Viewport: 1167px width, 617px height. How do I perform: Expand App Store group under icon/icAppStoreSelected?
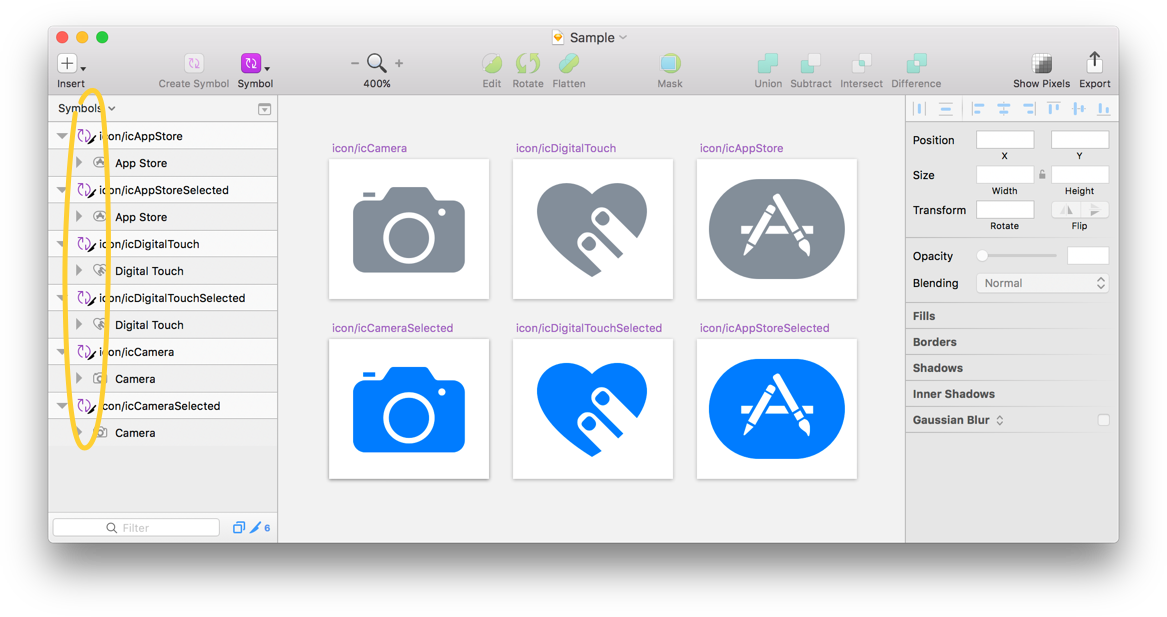79,217
